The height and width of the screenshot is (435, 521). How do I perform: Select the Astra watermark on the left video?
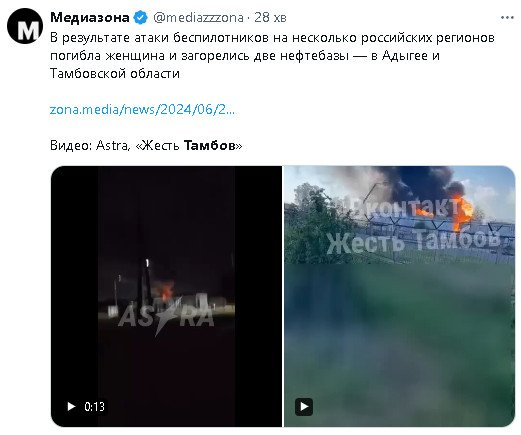point(166,315)
